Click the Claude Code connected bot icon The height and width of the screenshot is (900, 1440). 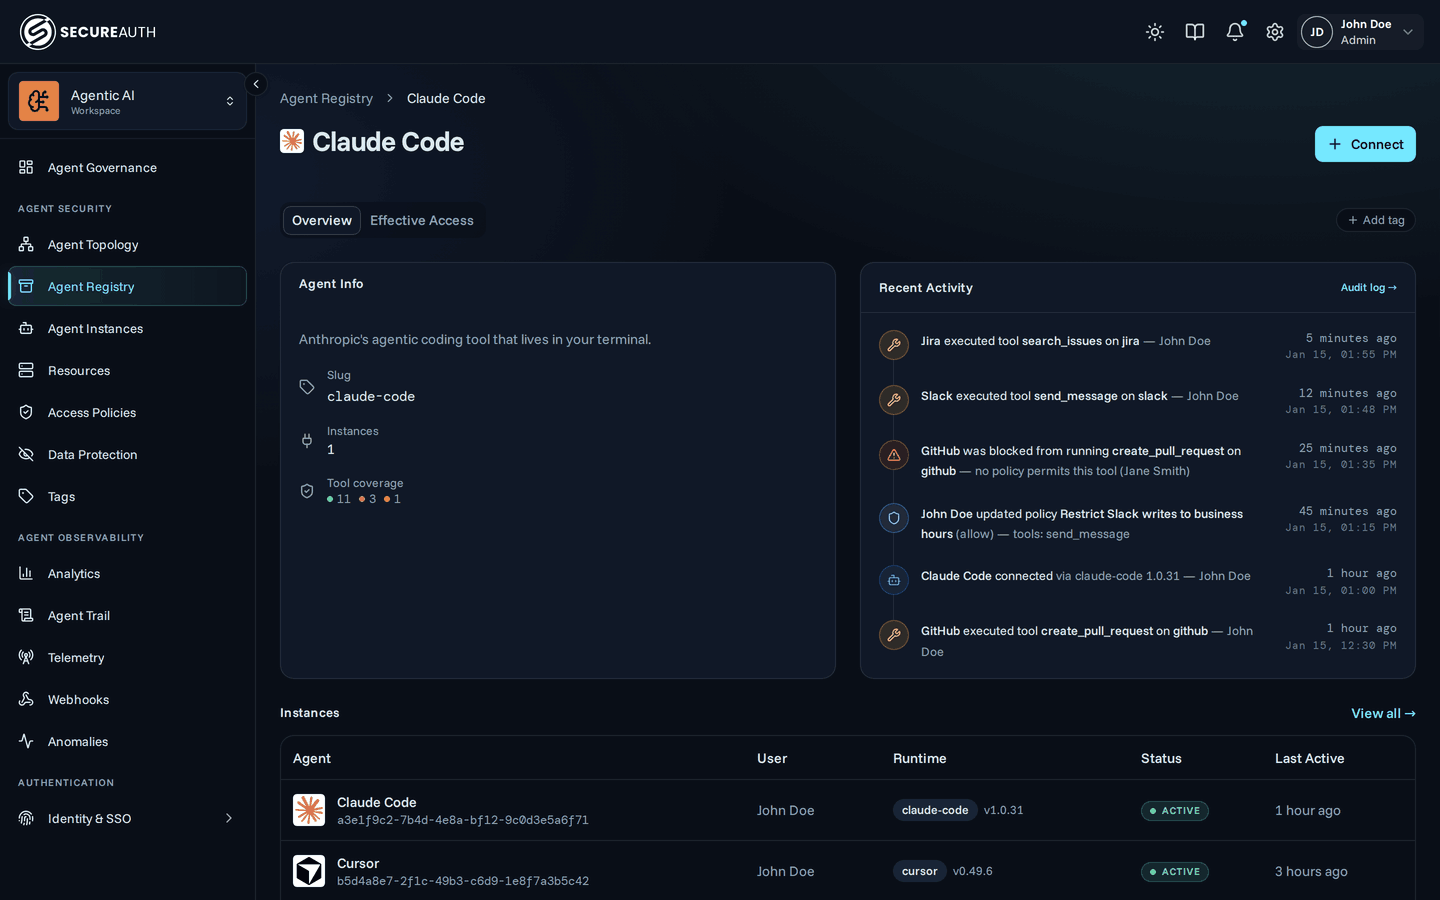coord(894,580)
